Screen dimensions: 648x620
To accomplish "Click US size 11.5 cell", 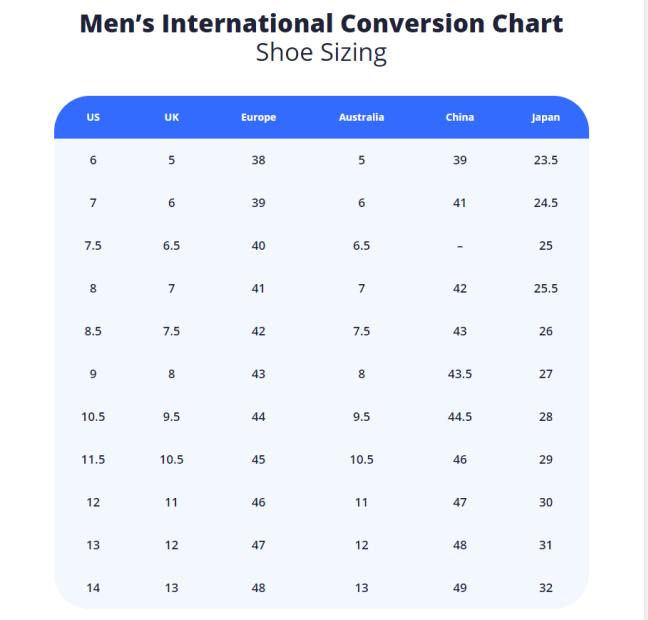I will (93, 460).
